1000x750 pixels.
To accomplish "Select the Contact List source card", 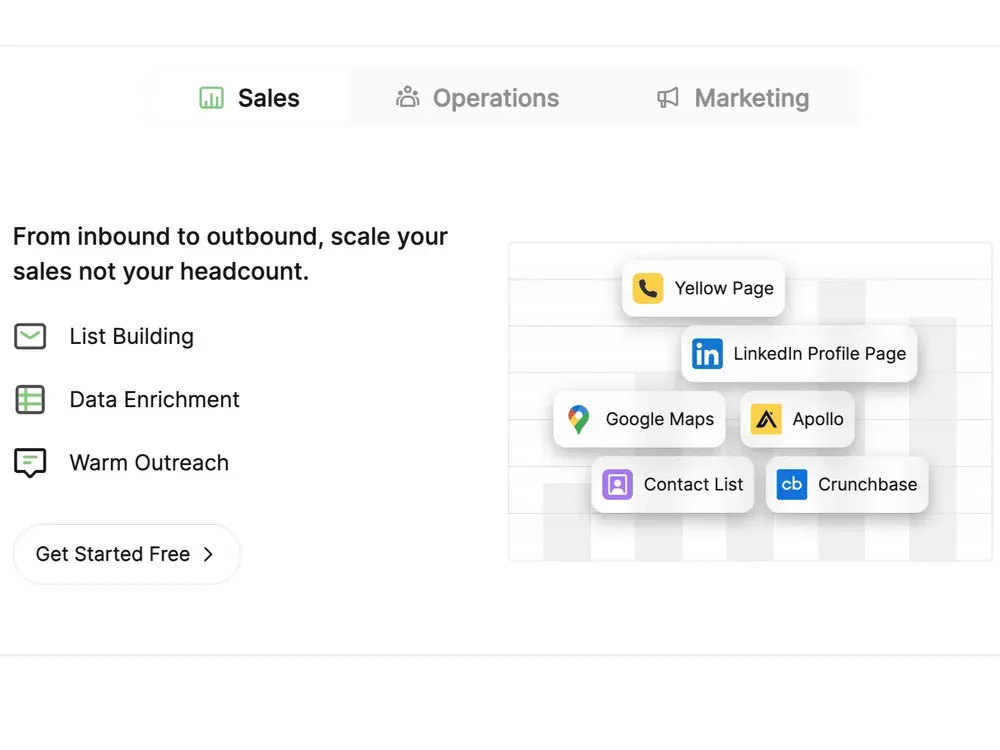I will tap(673, 485).
